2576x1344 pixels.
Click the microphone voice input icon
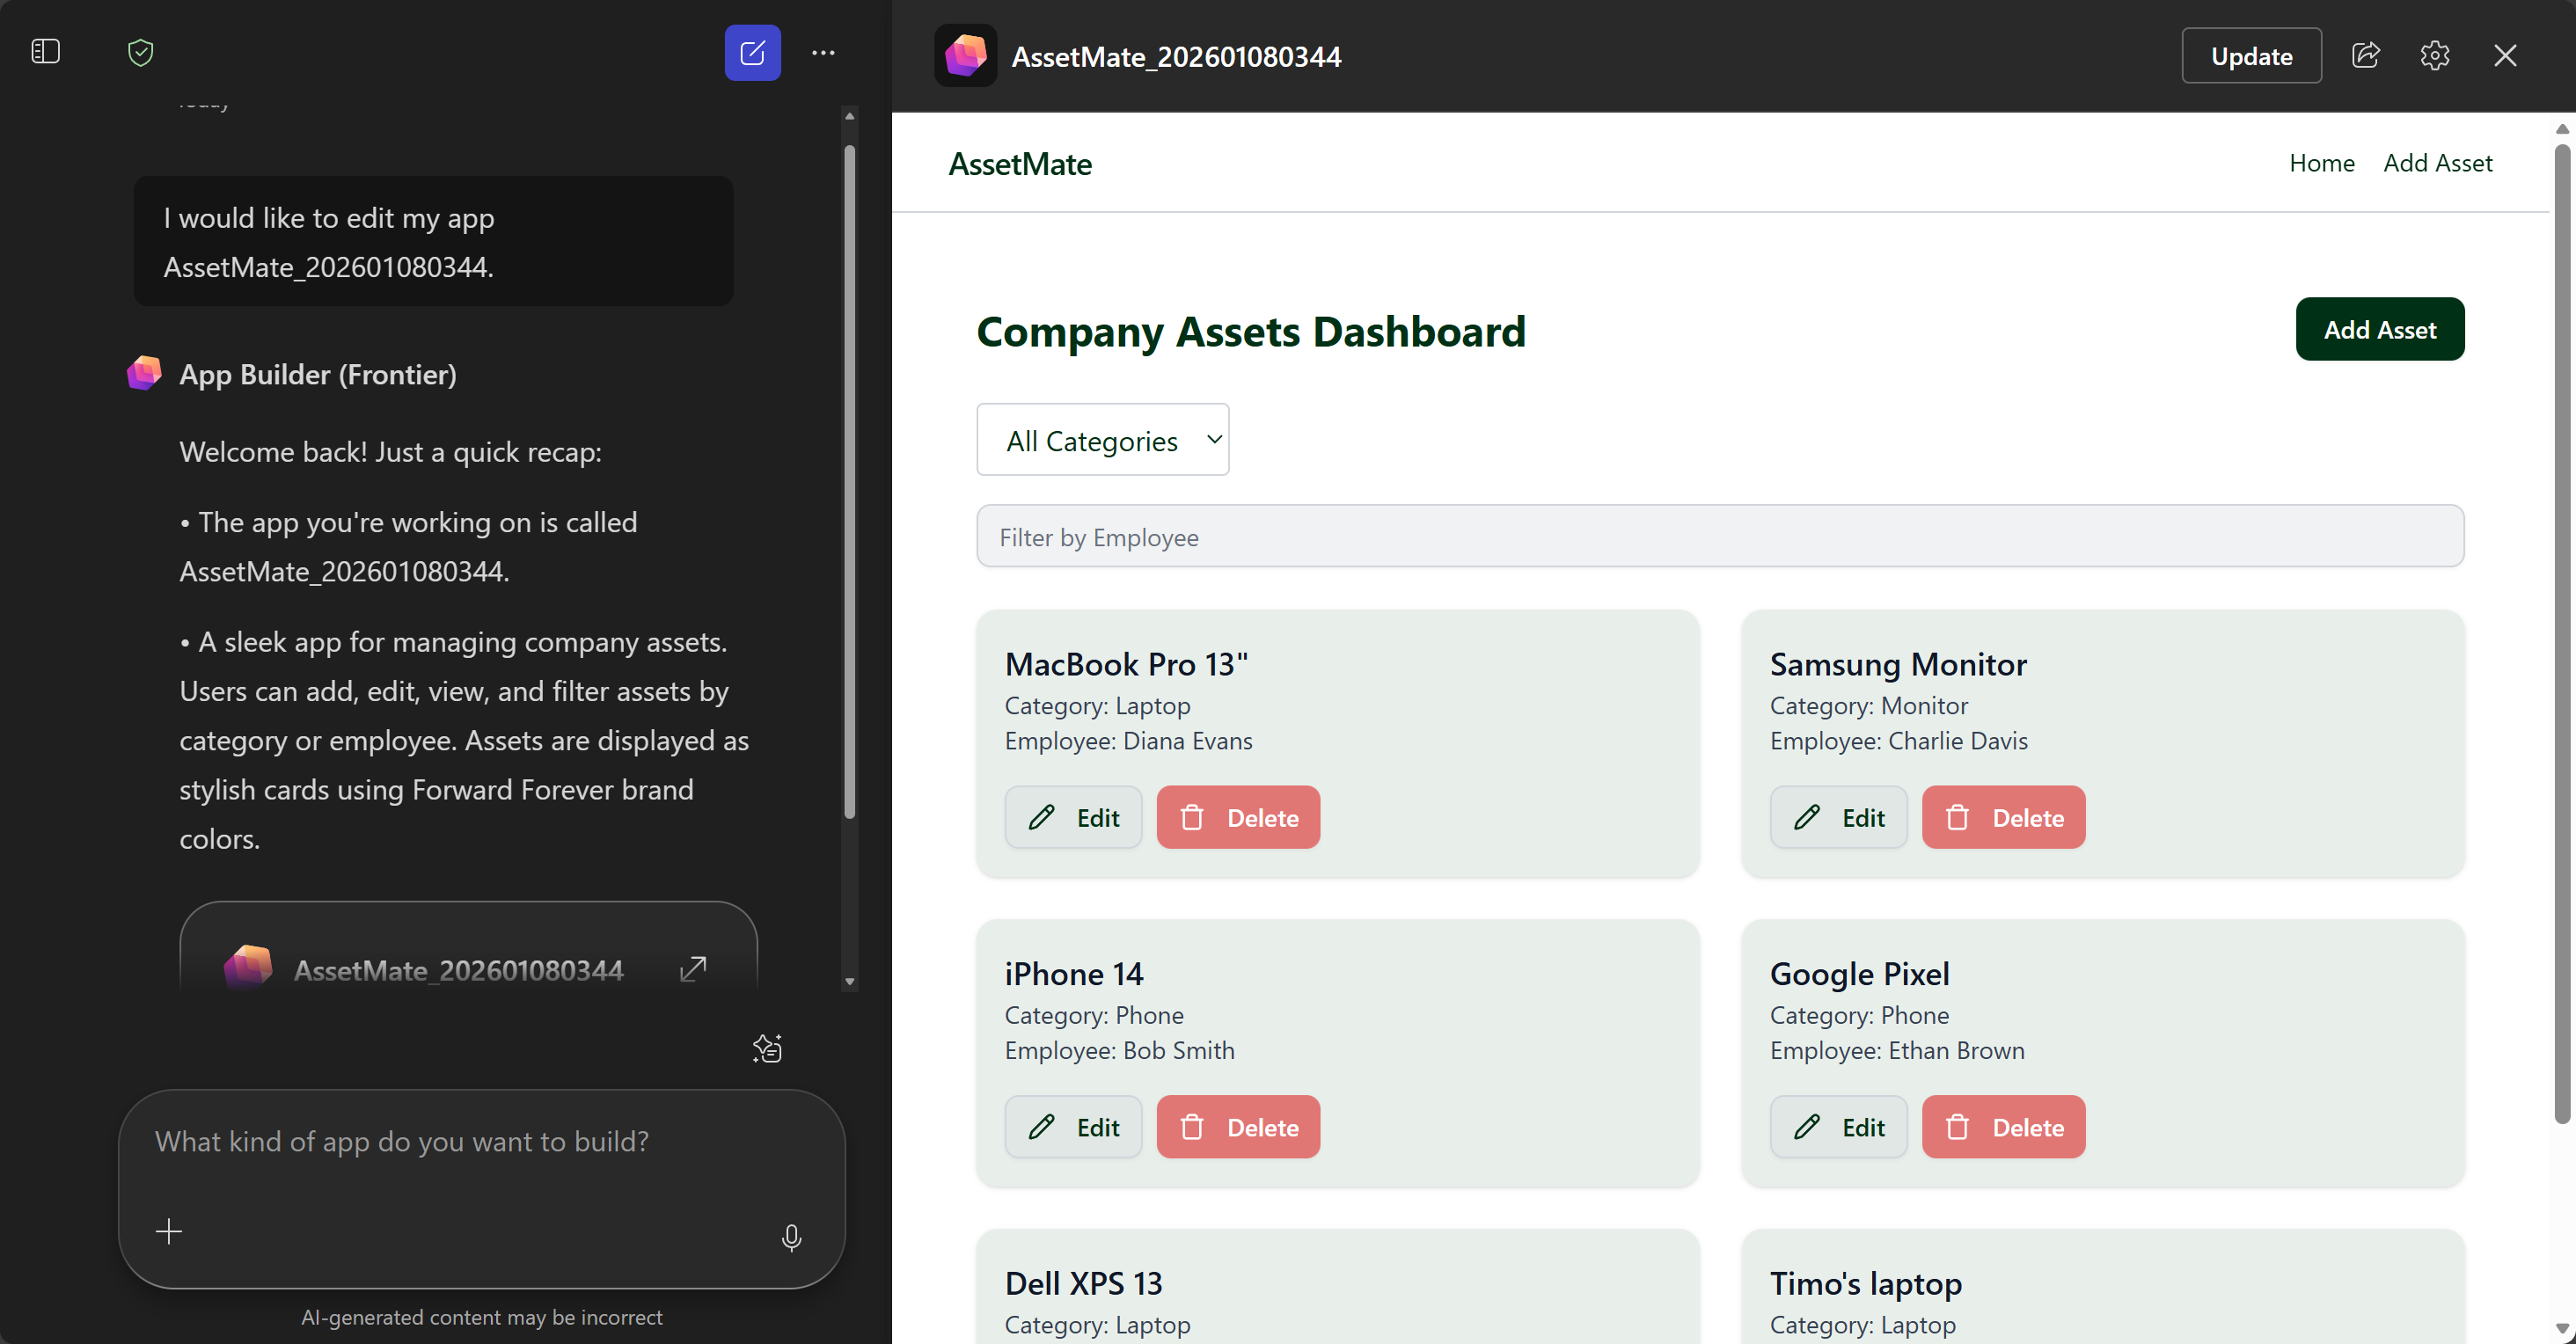click(x=791, y=1237)
